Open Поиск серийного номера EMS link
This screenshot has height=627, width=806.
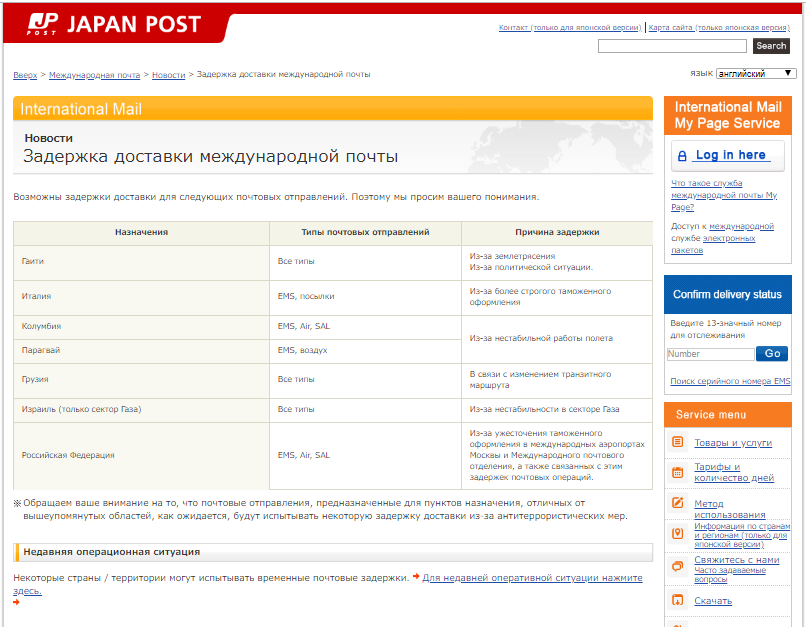(730, 381)
